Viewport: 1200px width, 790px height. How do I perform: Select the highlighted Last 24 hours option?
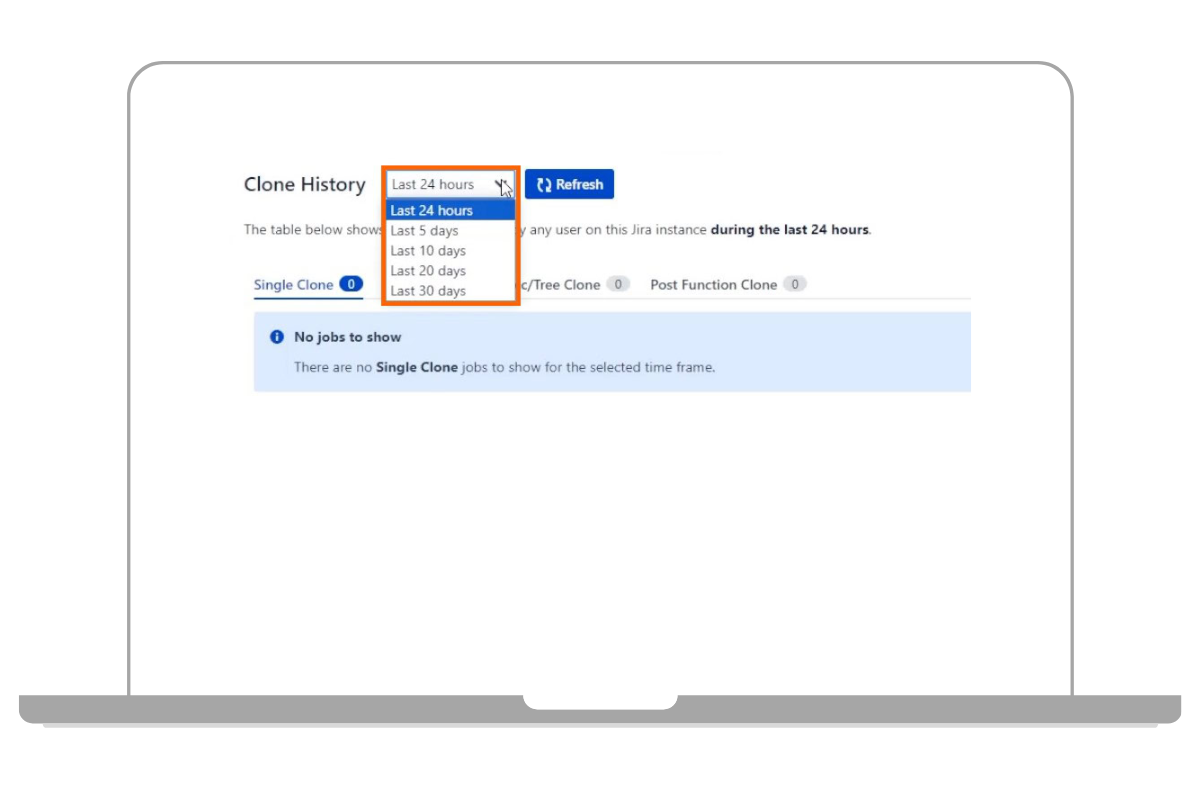click(x=432, y=211)
